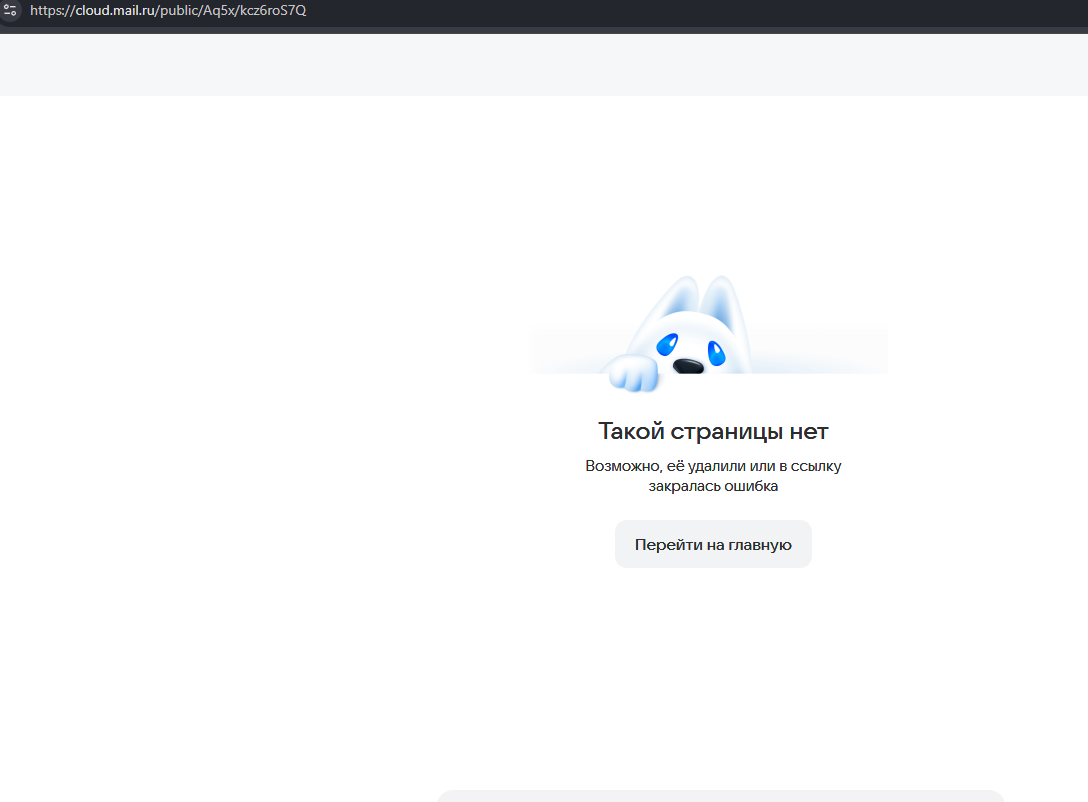1088x802 pixels.
Task: Click the sad dog's left blue eye
Action: [x=667, y=346]
